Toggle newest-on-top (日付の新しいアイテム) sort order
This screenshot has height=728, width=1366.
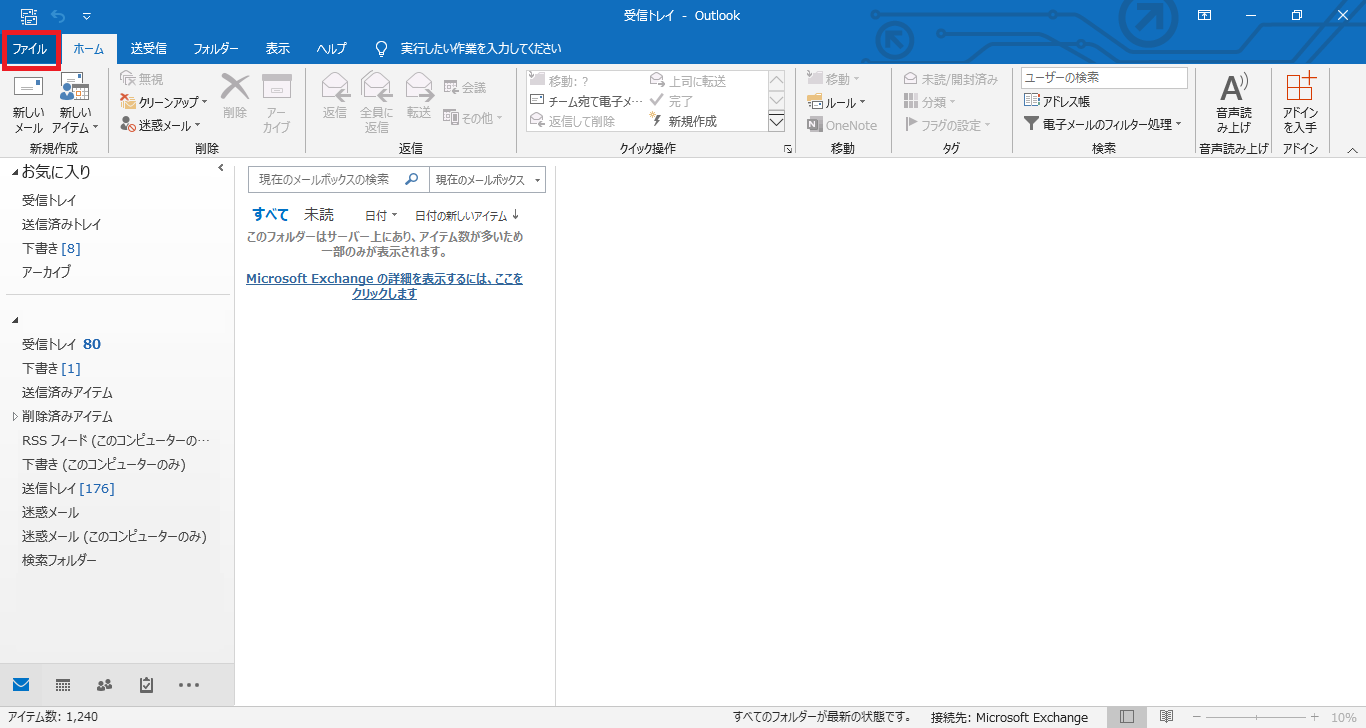click(x=467, y=215)
